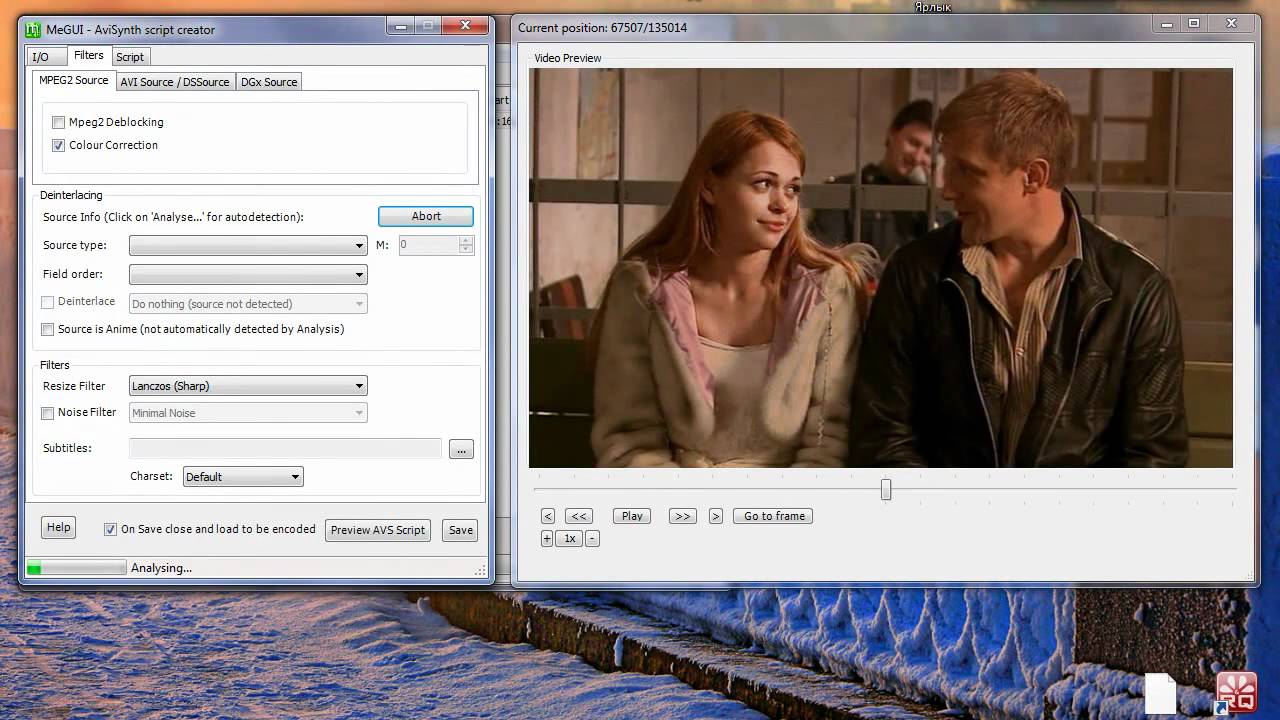The width and height of the screenshot is (1280, 720).
Task: Step forward one frame with > button
Action: 715,516
